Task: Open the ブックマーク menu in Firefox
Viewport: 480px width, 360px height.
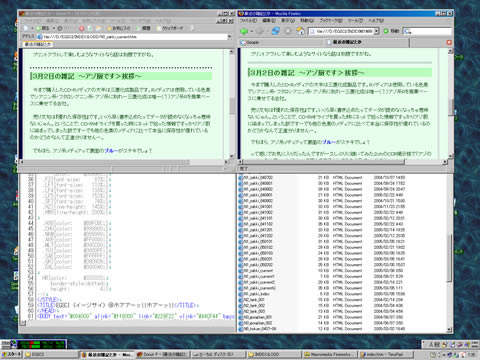Action: pos(331,21)
